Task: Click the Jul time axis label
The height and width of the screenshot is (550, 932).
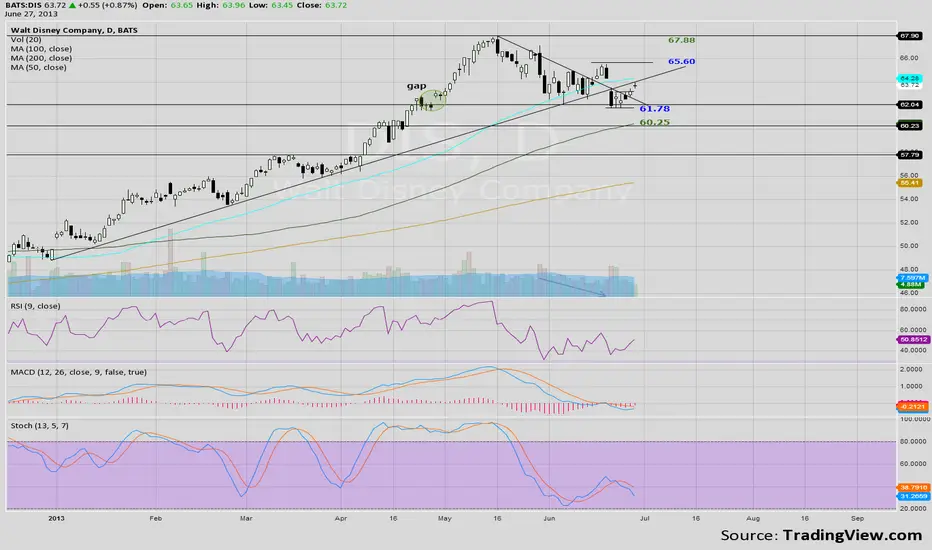Action: coord(644,518)
